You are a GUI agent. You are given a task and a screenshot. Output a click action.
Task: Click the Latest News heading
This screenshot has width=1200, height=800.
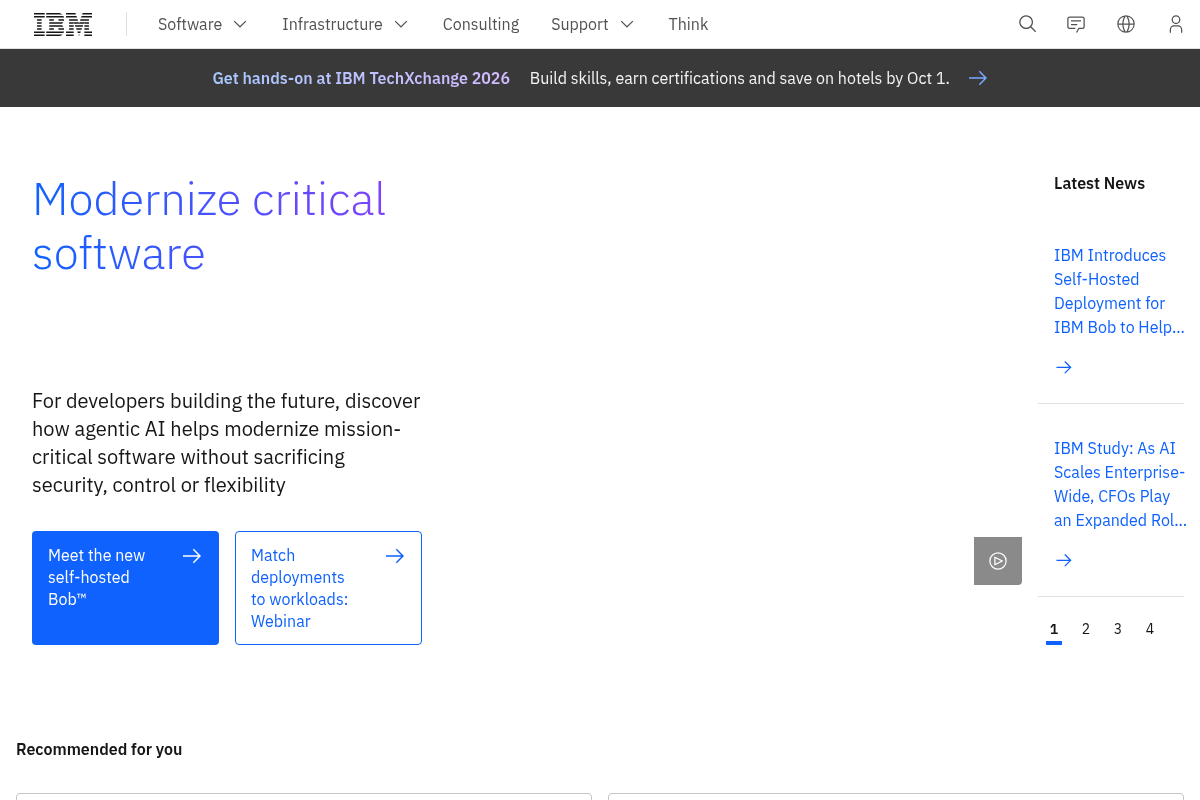point(1099,183)
